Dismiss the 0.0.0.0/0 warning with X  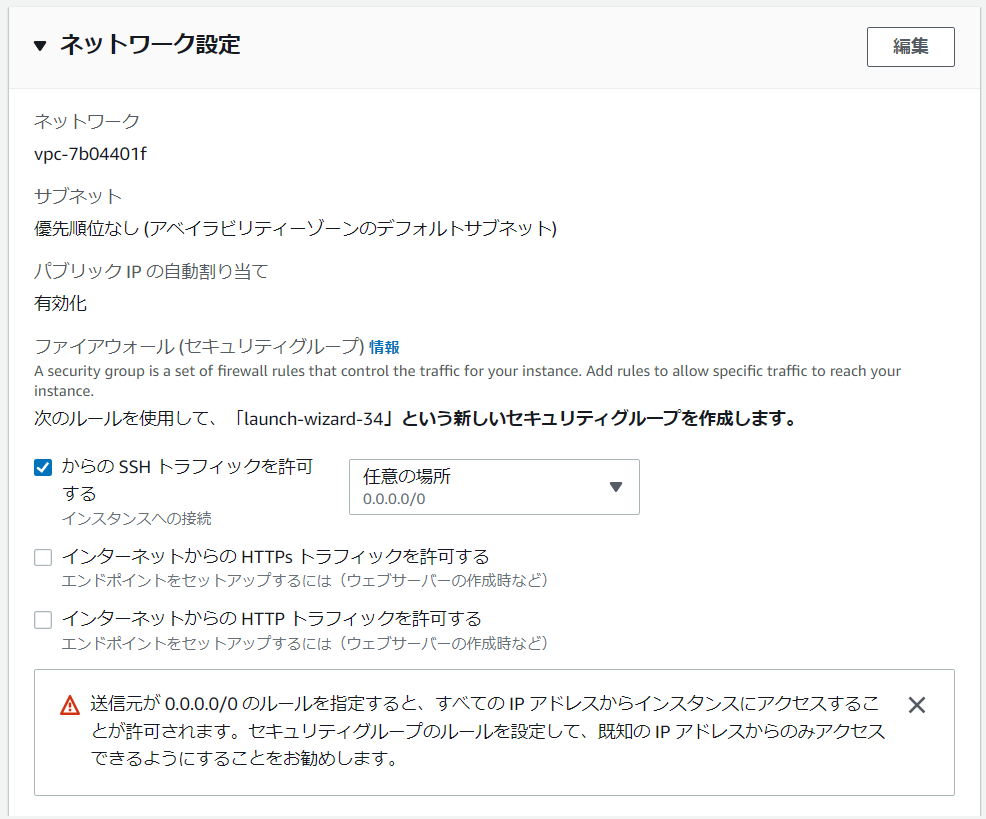point(917,705)
